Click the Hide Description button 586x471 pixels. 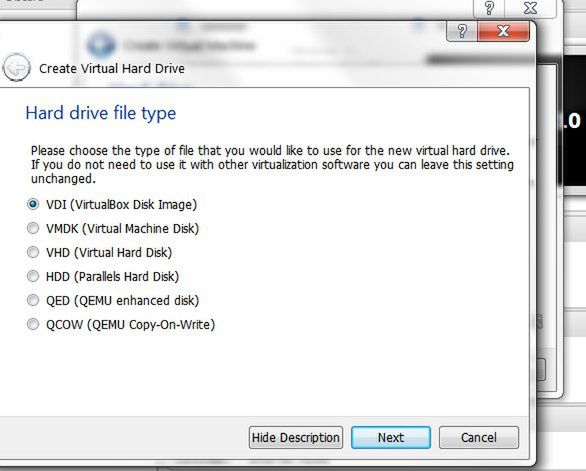[296, 437]
